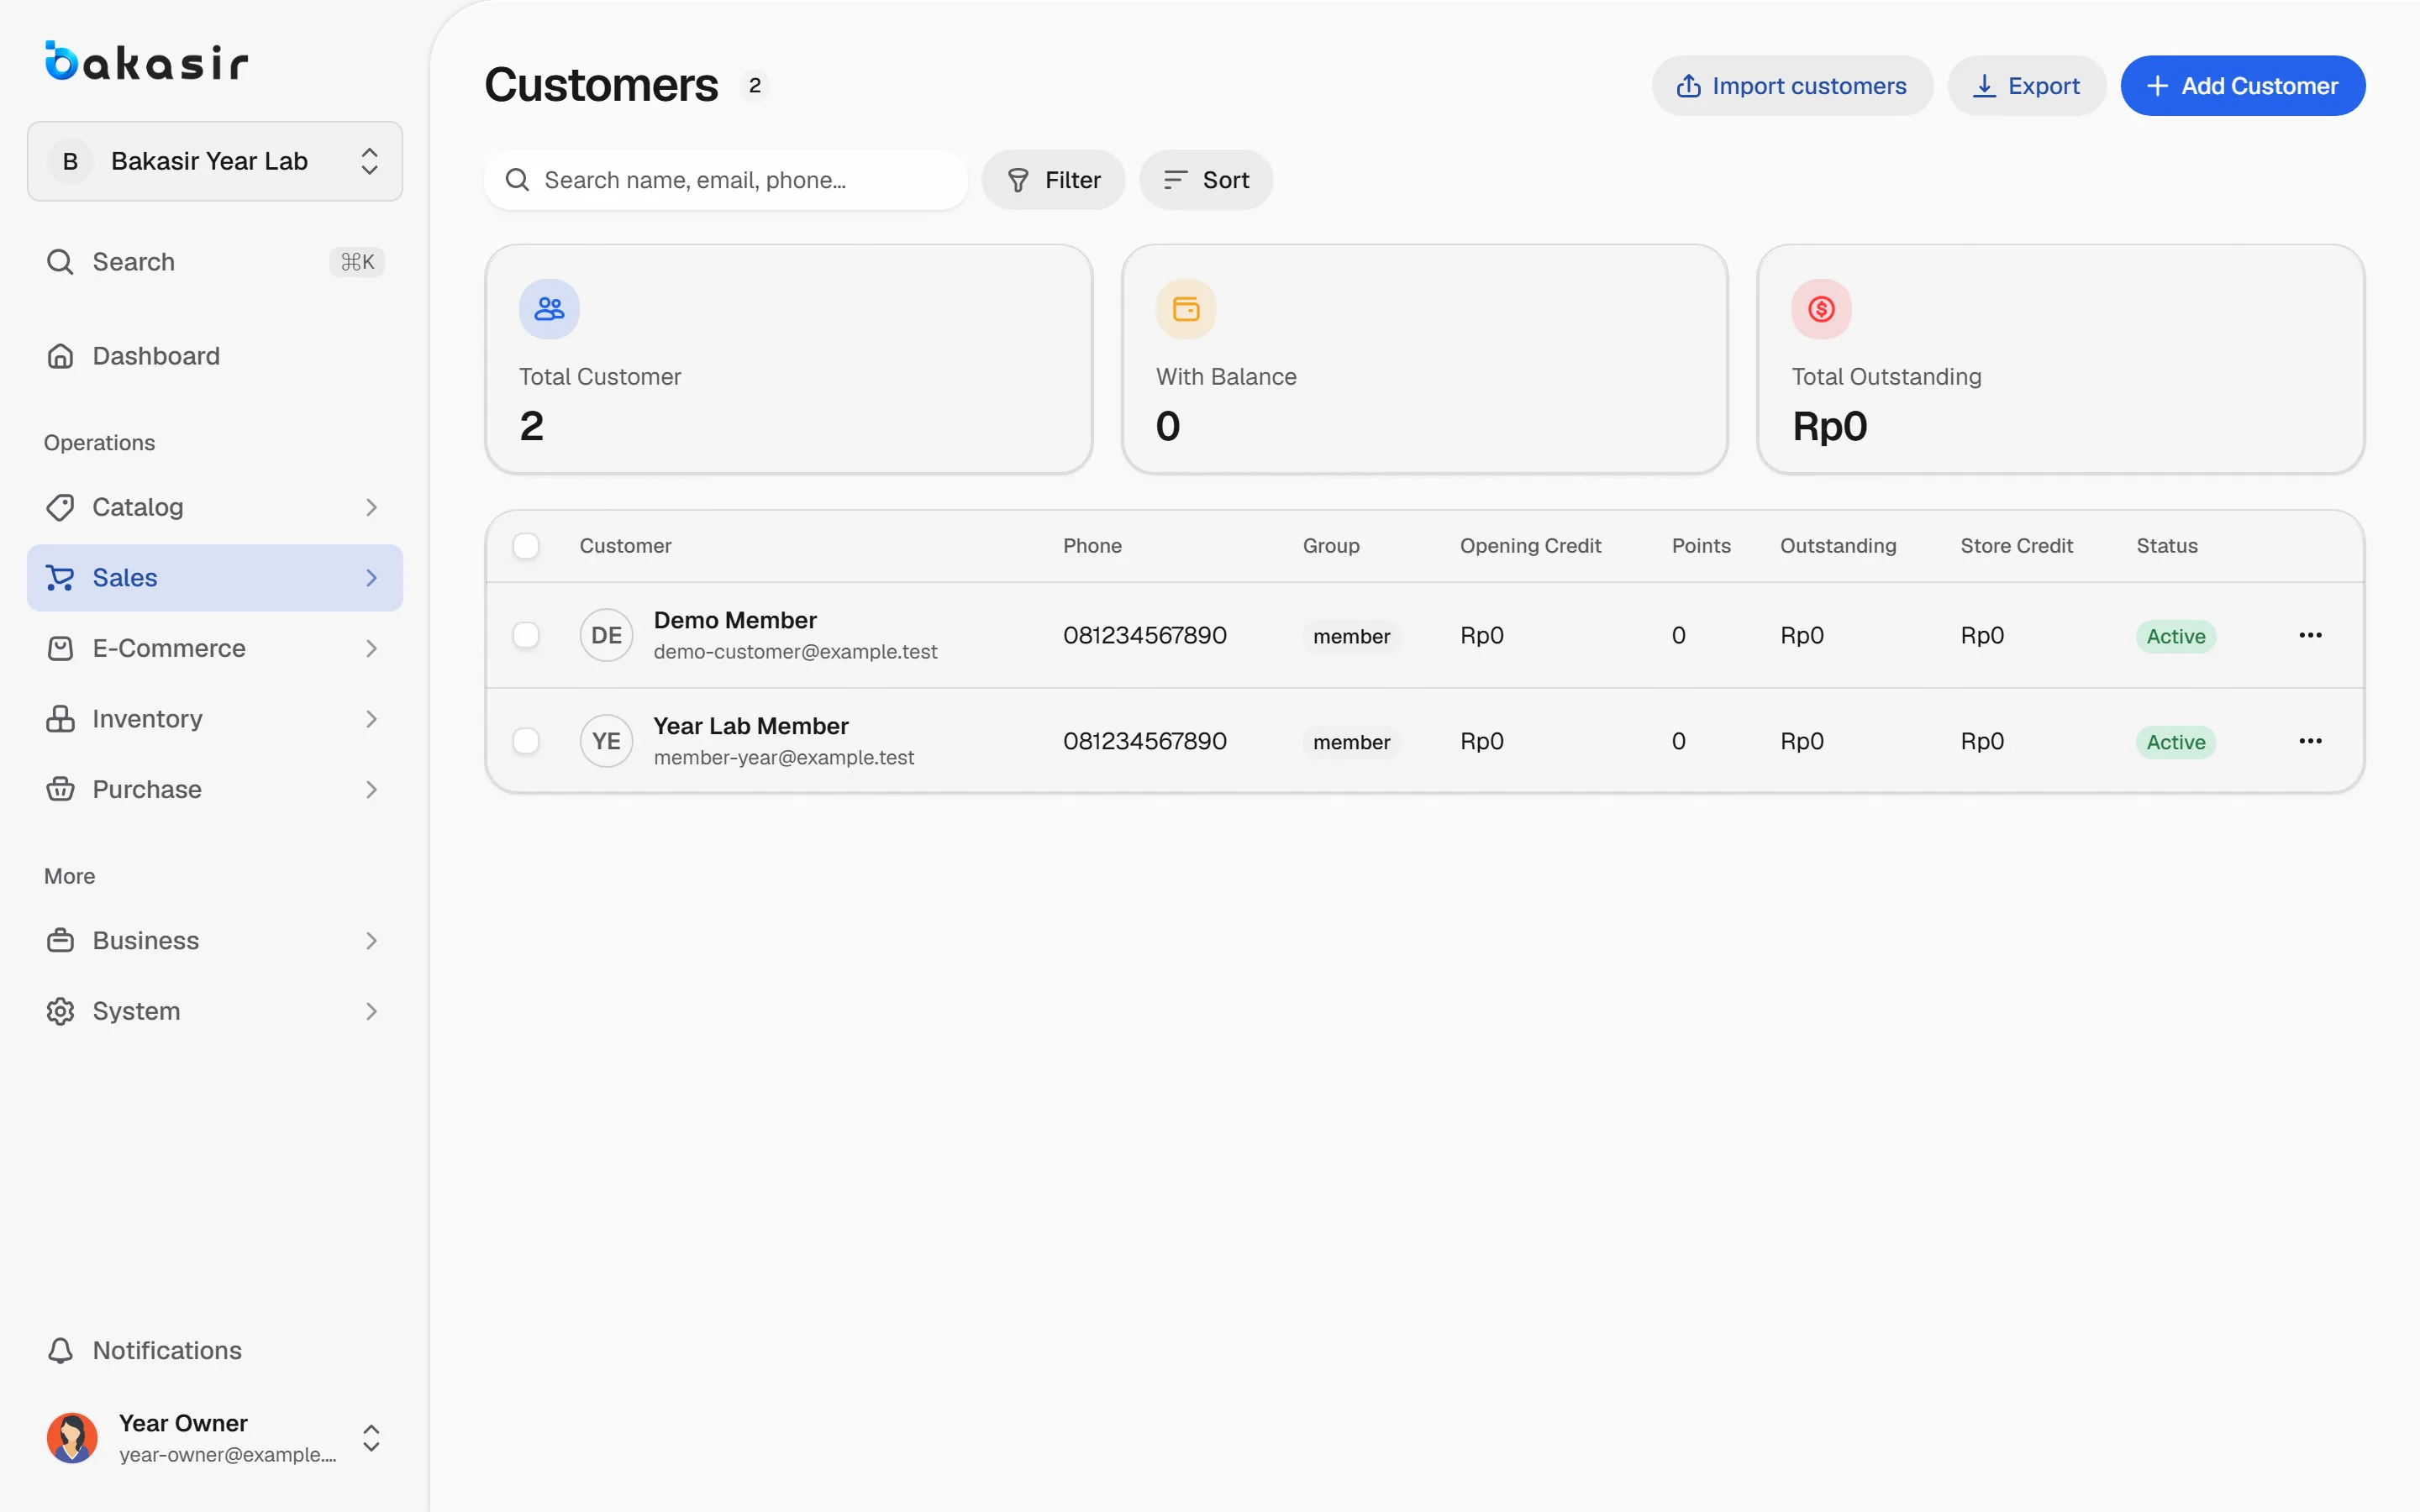Click the Notifications bell icon
Image resolution: width=2420 pixels, height=1512 pixels.
[60, 1350]
